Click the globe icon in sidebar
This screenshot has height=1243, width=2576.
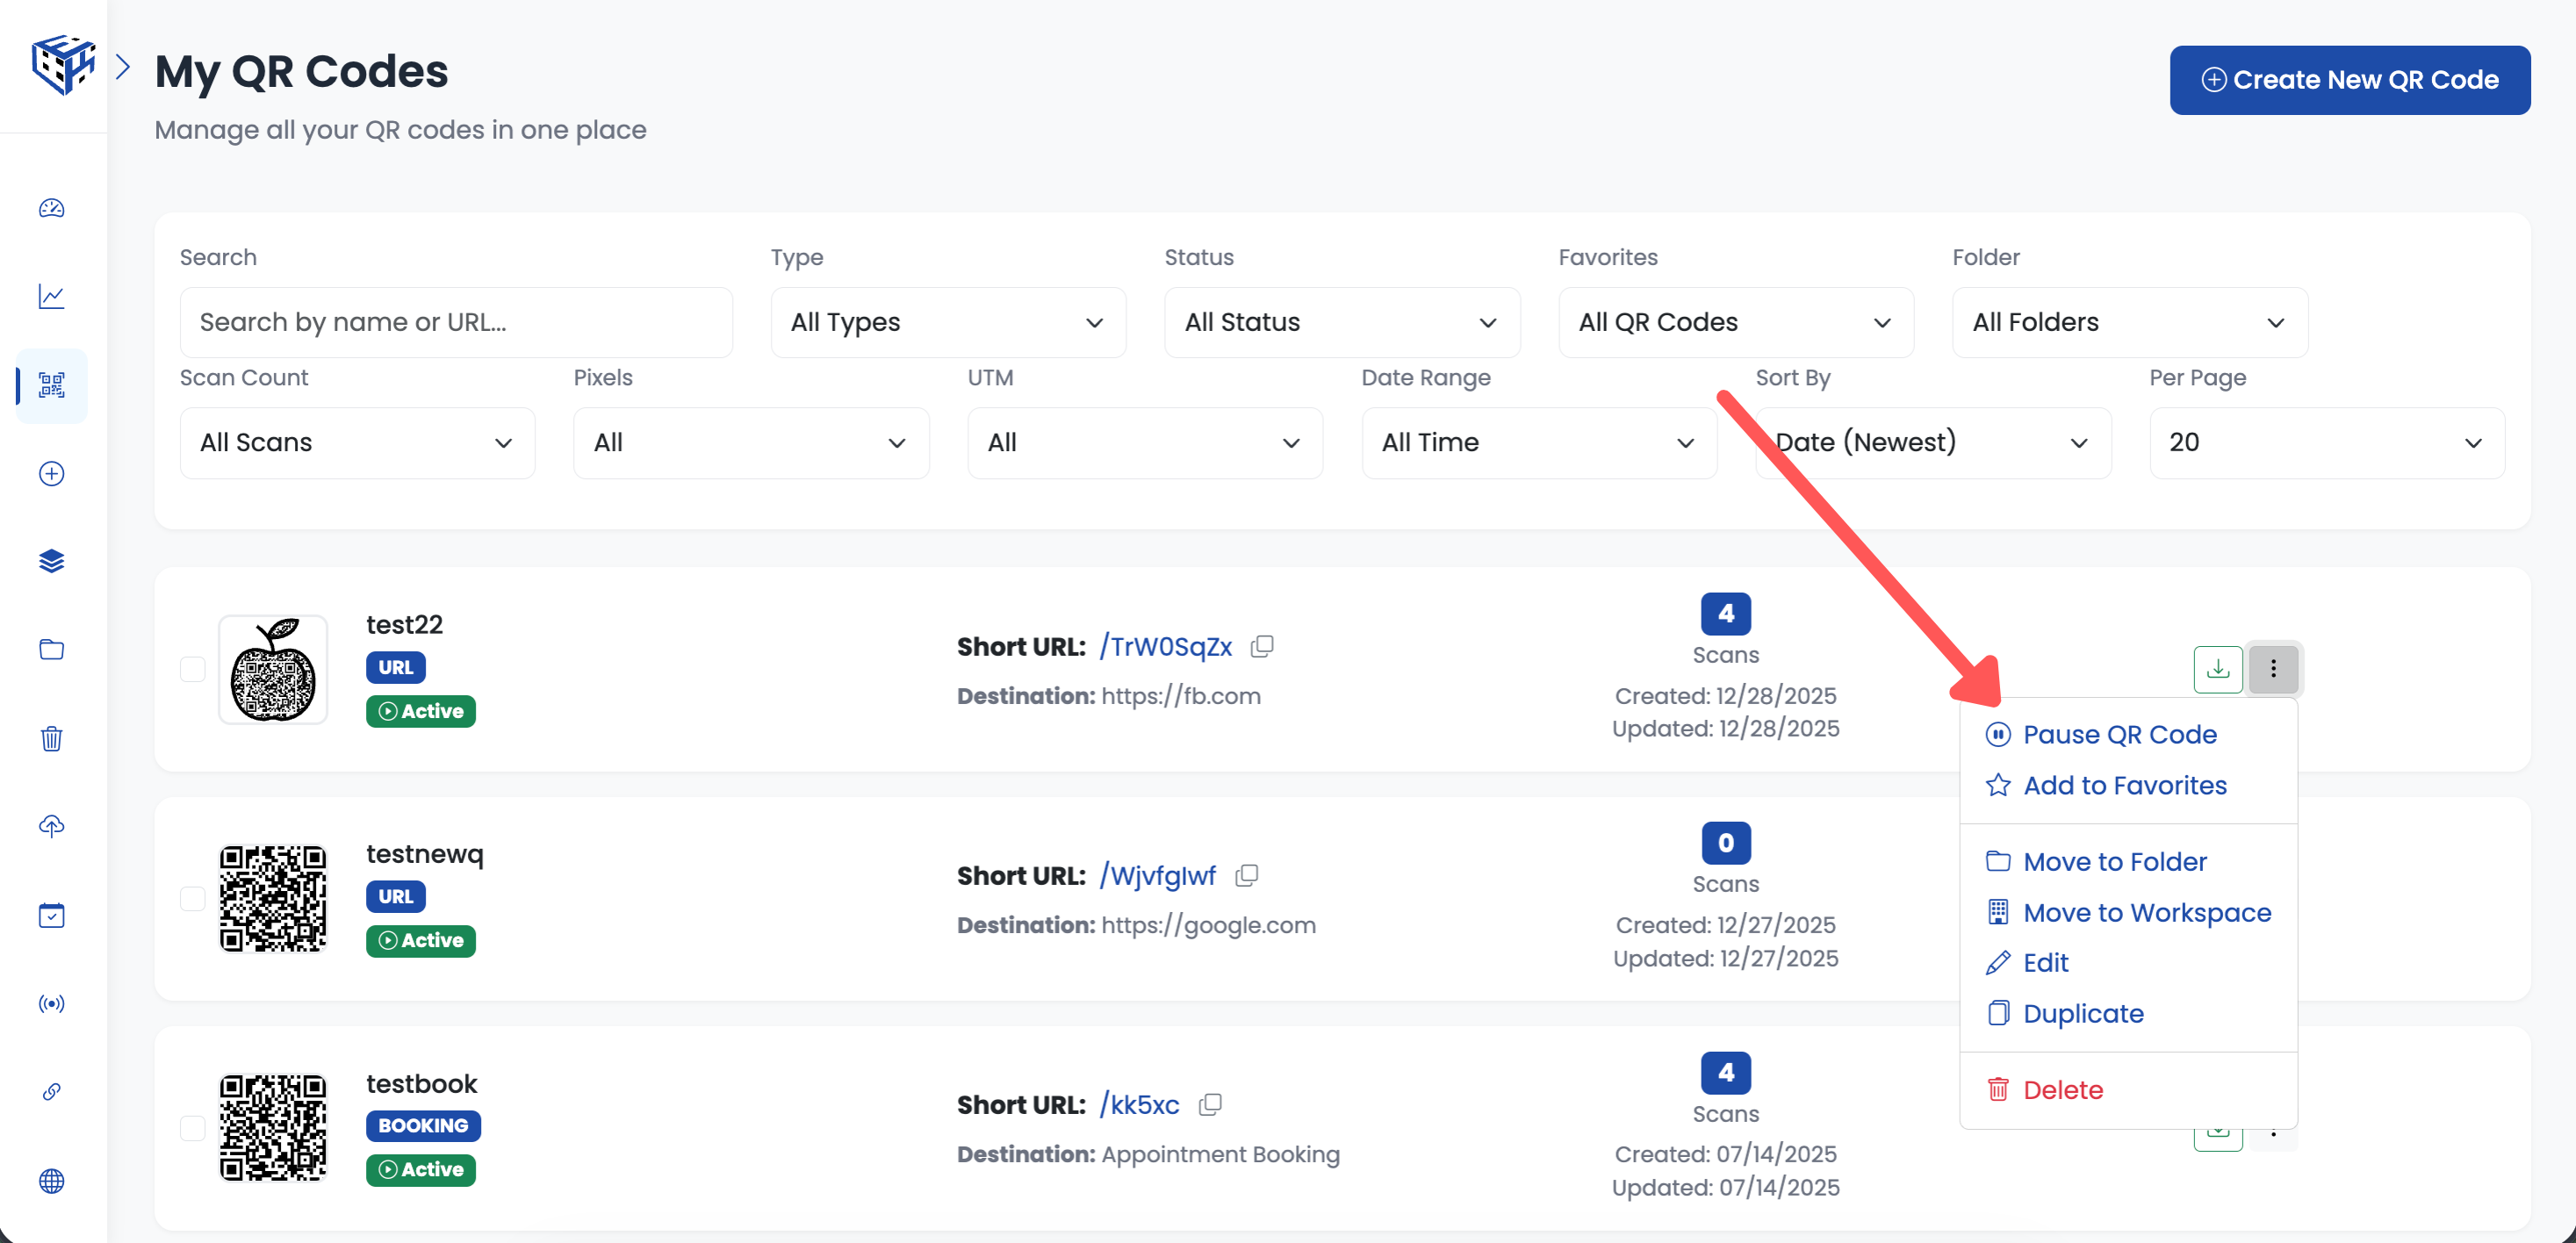(52, 1181)
